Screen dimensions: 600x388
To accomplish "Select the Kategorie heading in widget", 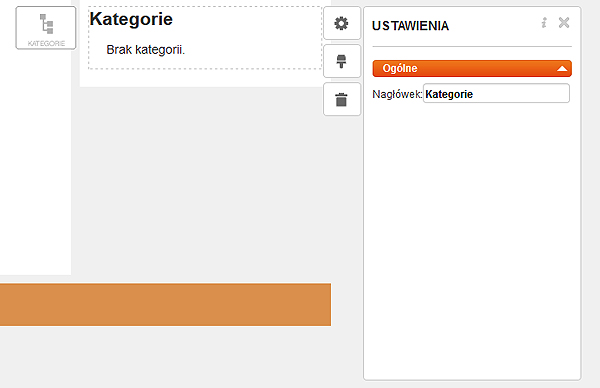I will click(131, 19).
